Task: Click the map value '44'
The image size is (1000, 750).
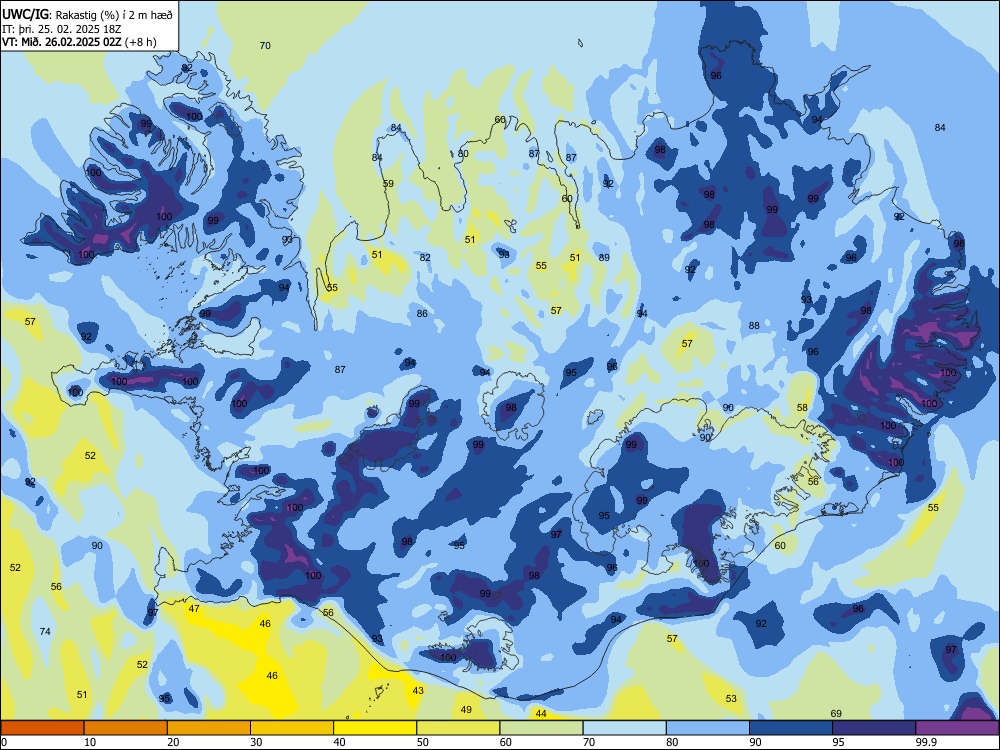Action: tap(541, 713)
